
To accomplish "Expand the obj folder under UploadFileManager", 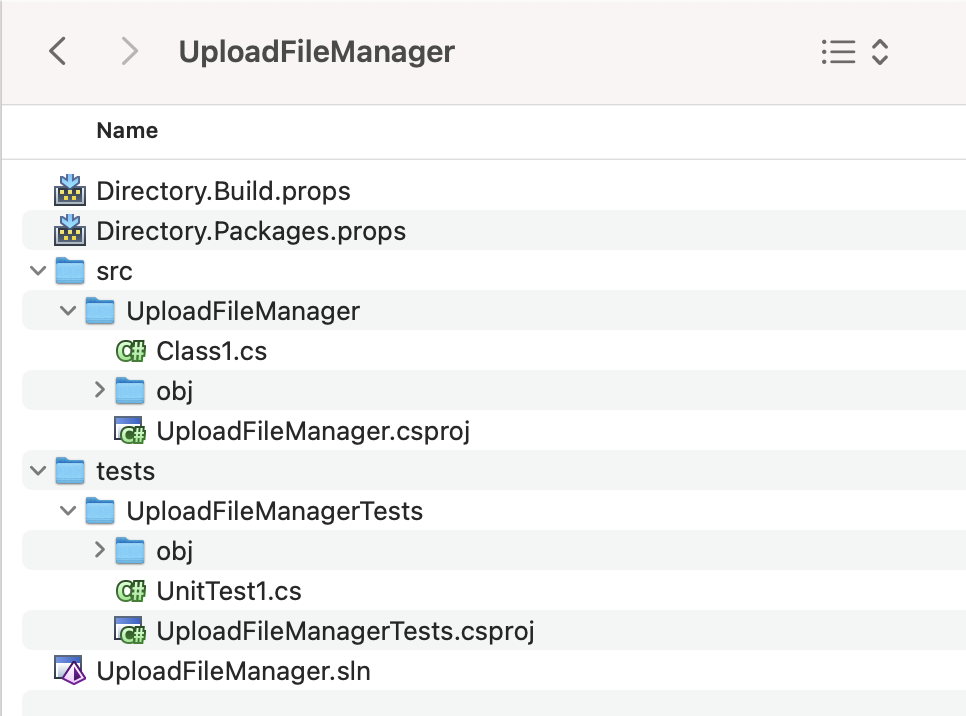I will [x=98, y=390].
